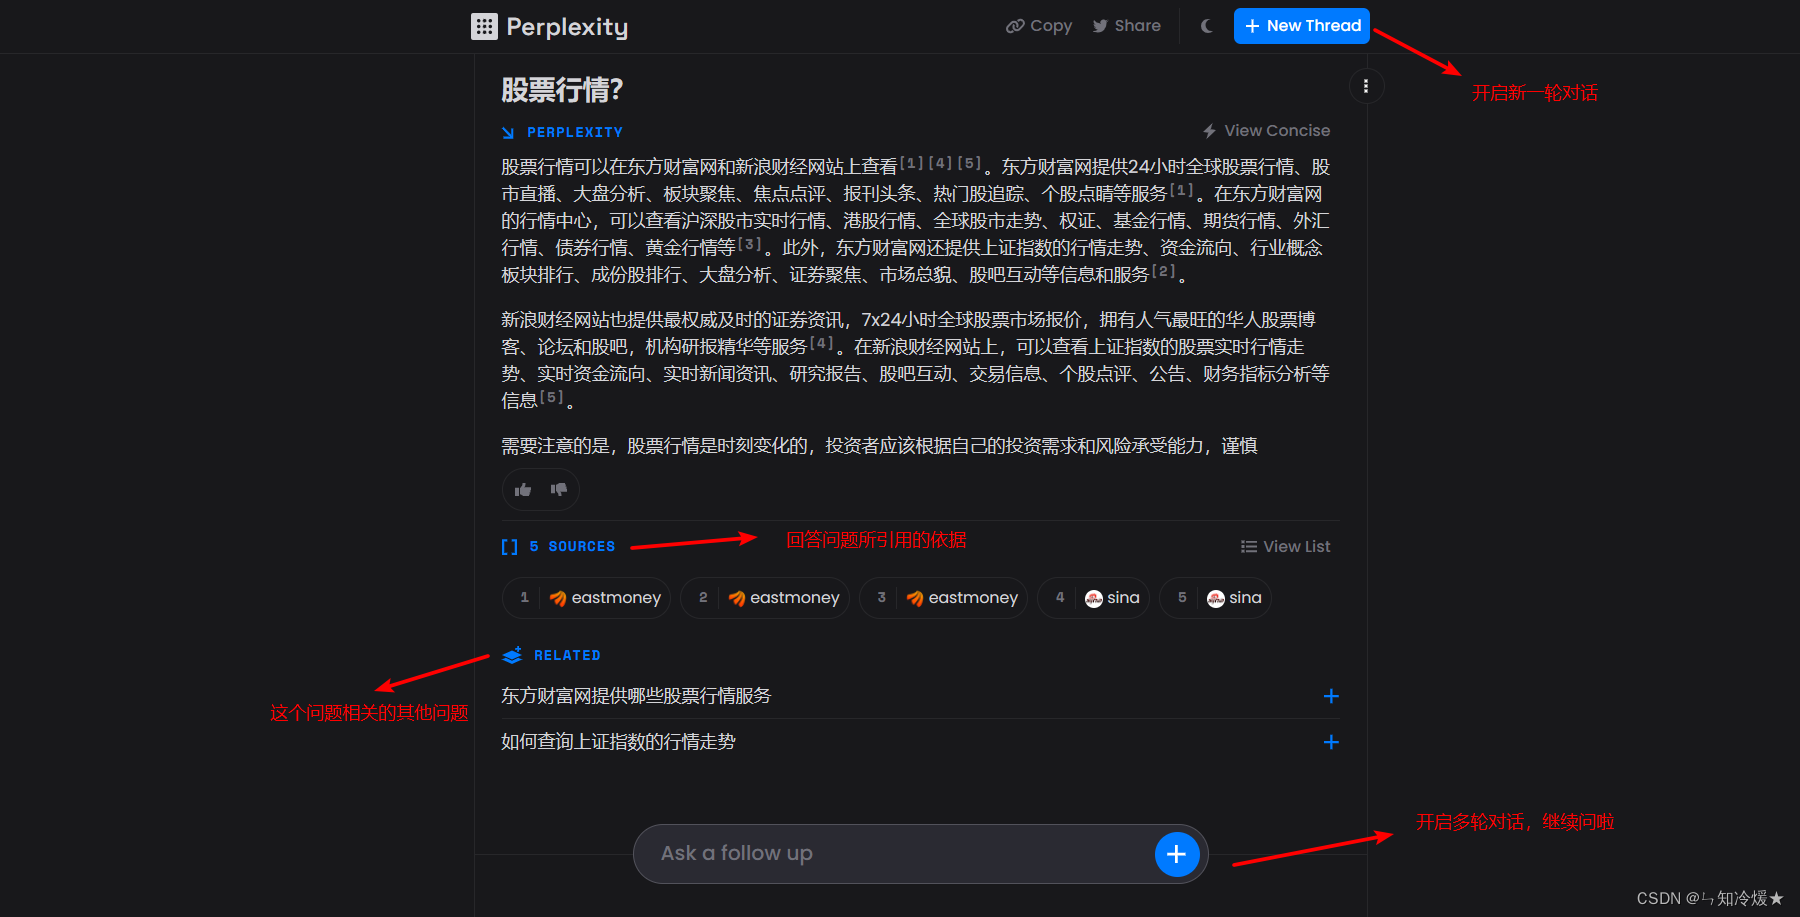Screen dimensions: 1800x917
Task: Open source 5 sina
Action: pyautogui.click(x=1215, y=598)
